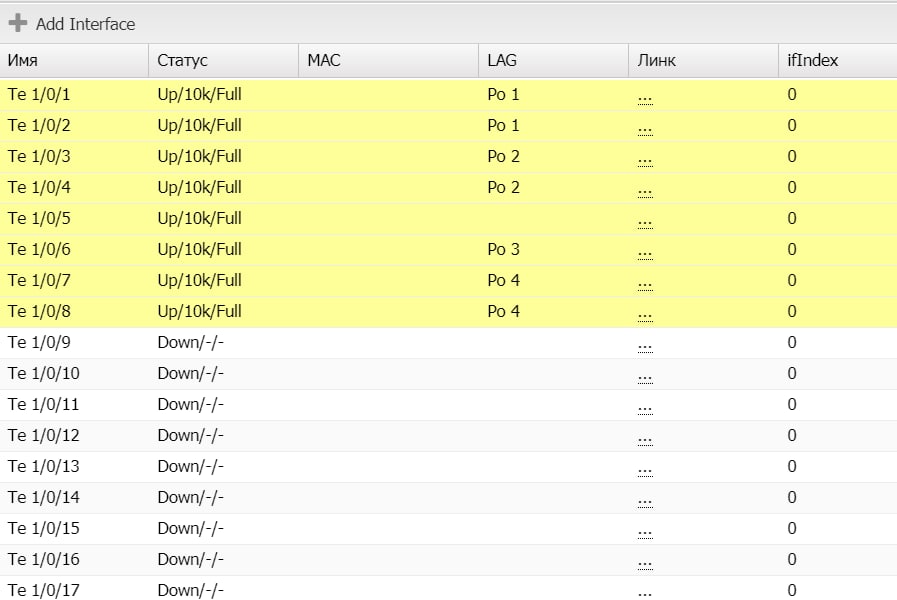Open the link dots for Te 1/0/2
The width and height of the screenshot is (897, 600).
[x=645, y=129]
